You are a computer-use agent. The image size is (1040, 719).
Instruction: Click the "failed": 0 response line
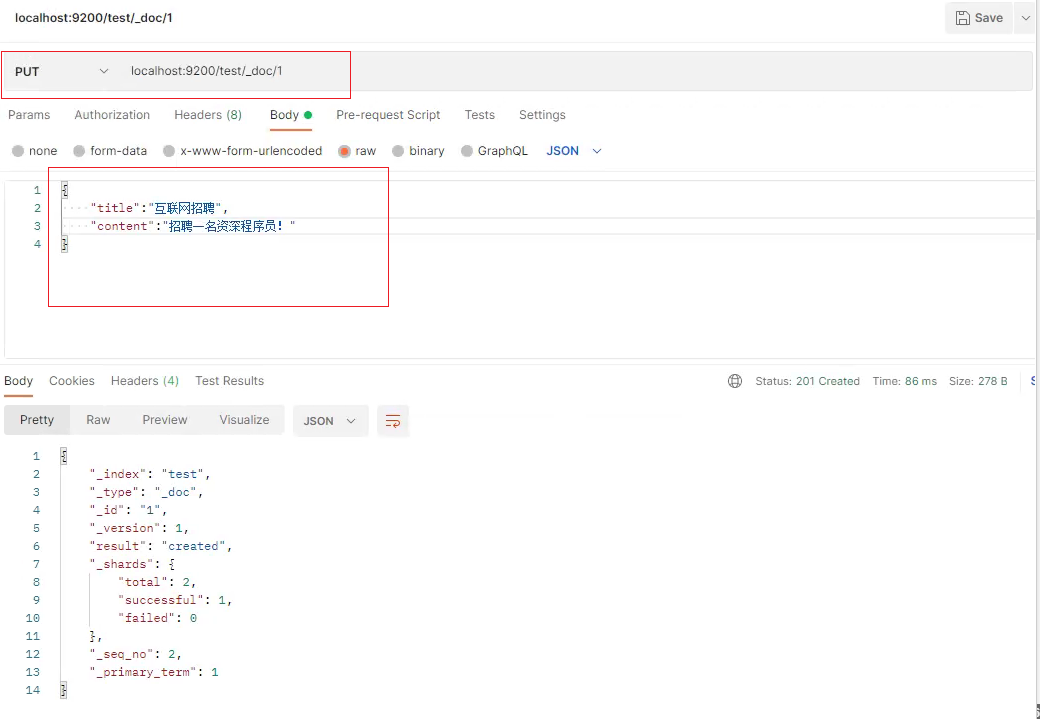tap(157, 618)
